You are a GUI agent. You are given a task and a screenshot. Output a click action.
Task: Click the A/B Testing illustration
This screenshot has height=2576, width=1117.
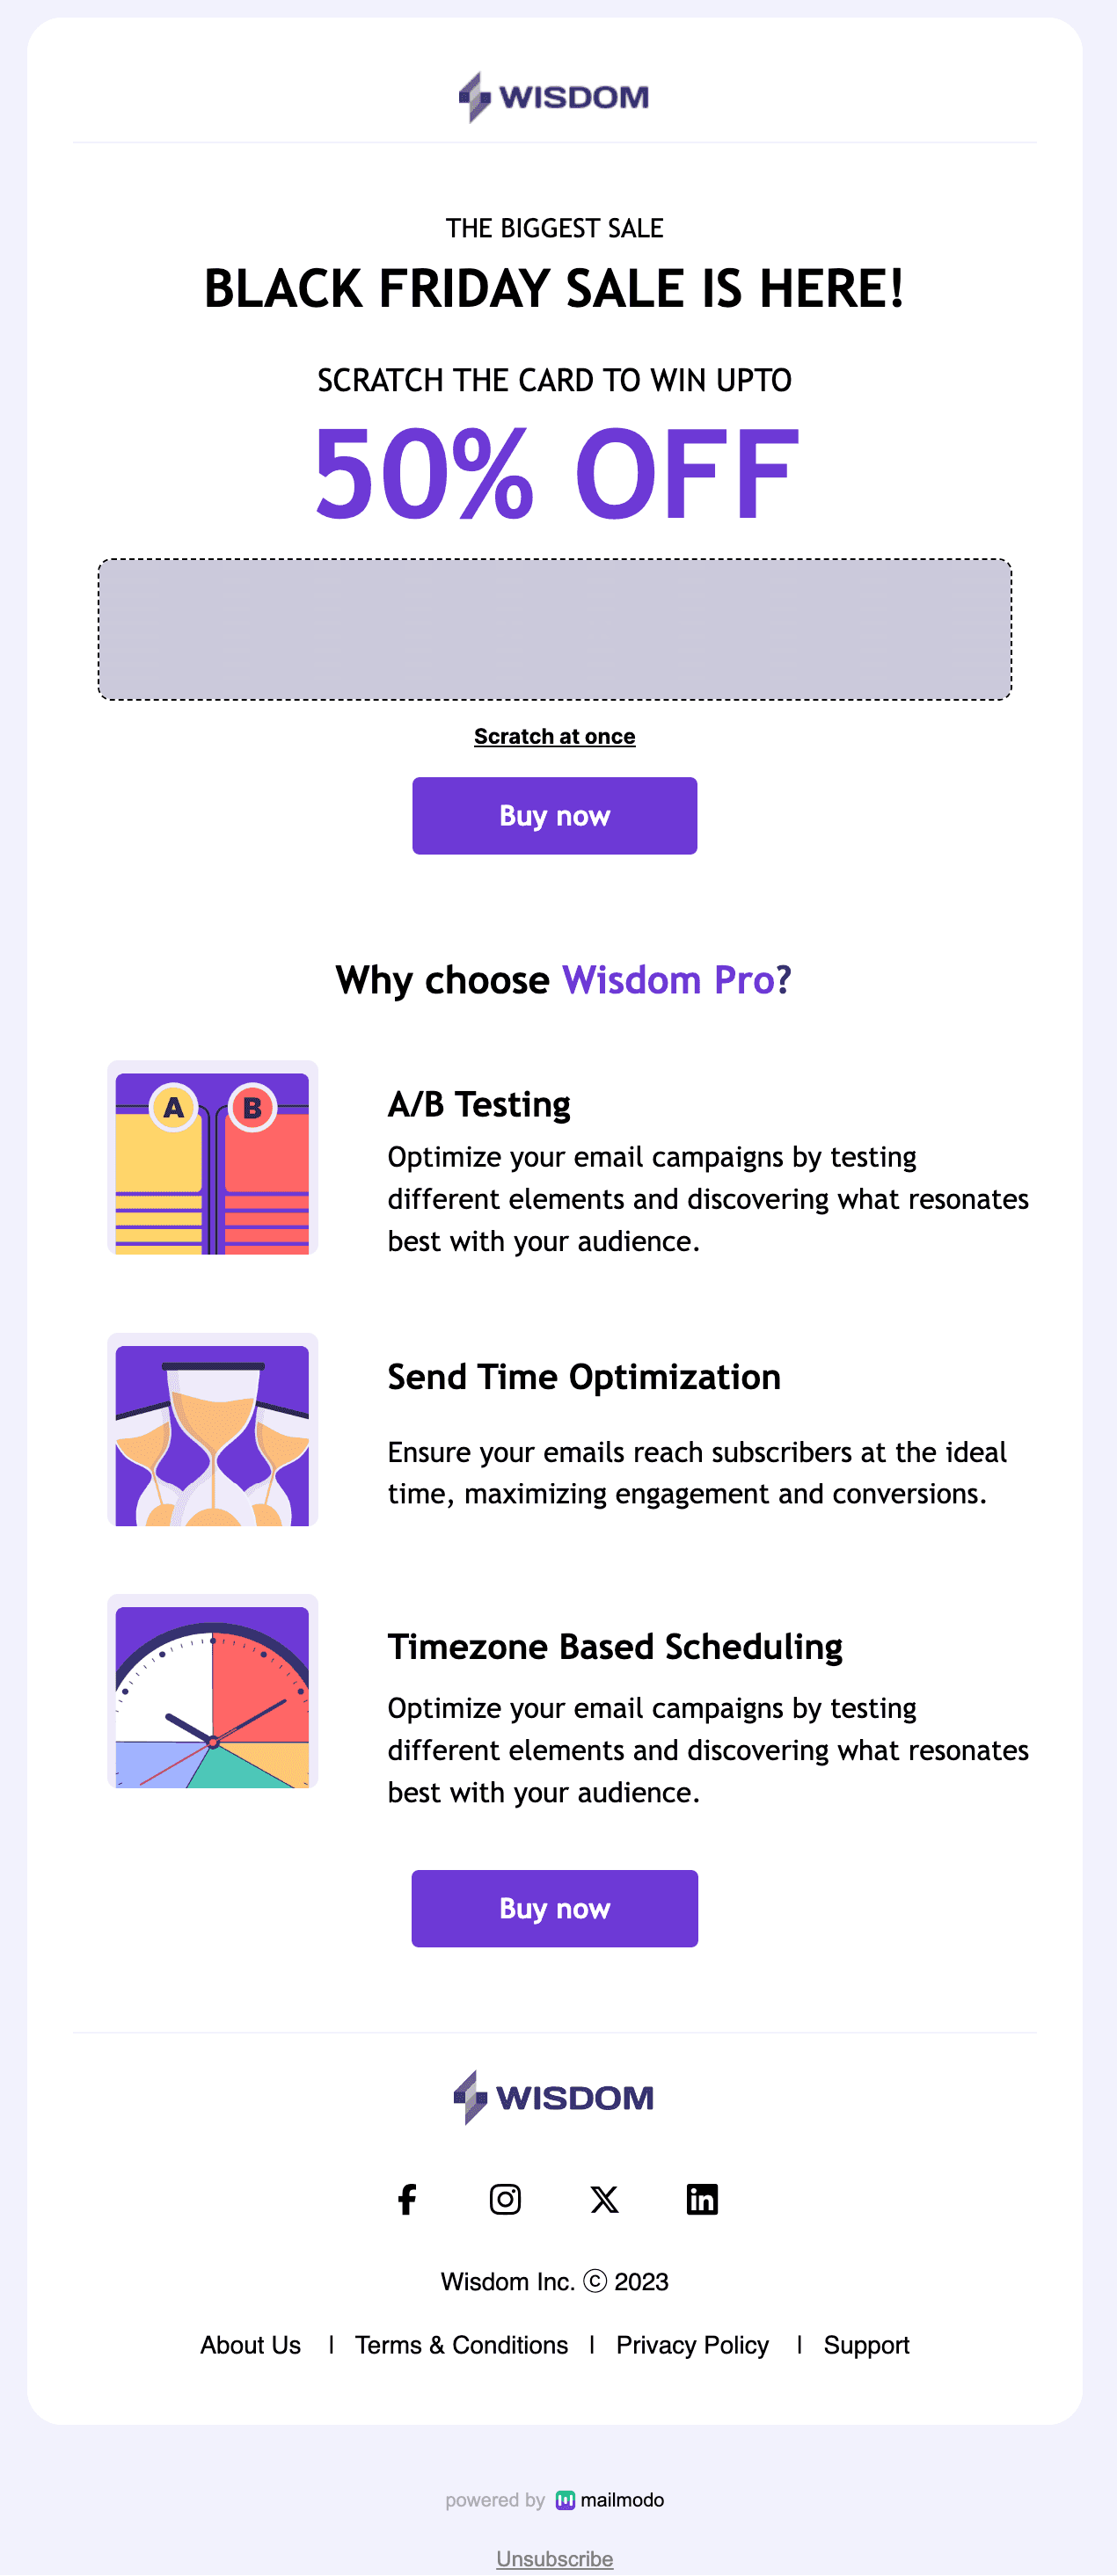click(212, 1157)
